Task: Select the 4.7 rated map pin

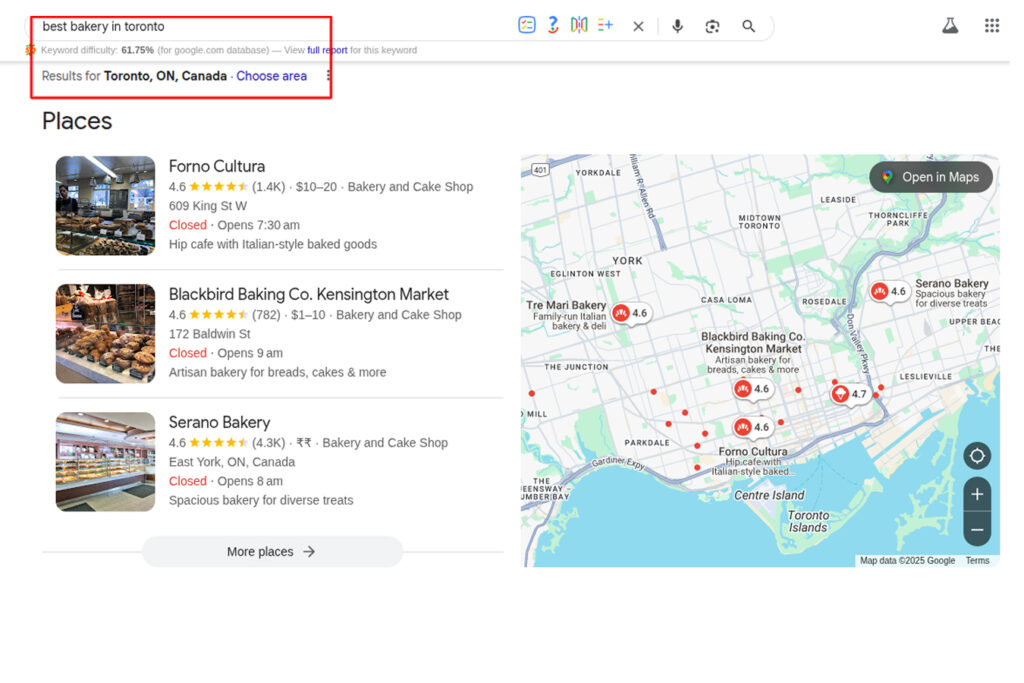Action: (x=850, y=394)
